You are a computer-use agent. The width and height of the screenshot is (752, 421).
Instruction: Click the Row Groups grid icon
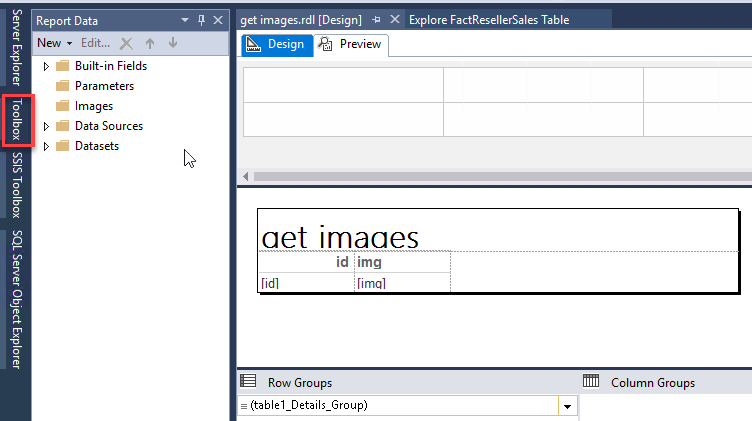click(248, 382)
